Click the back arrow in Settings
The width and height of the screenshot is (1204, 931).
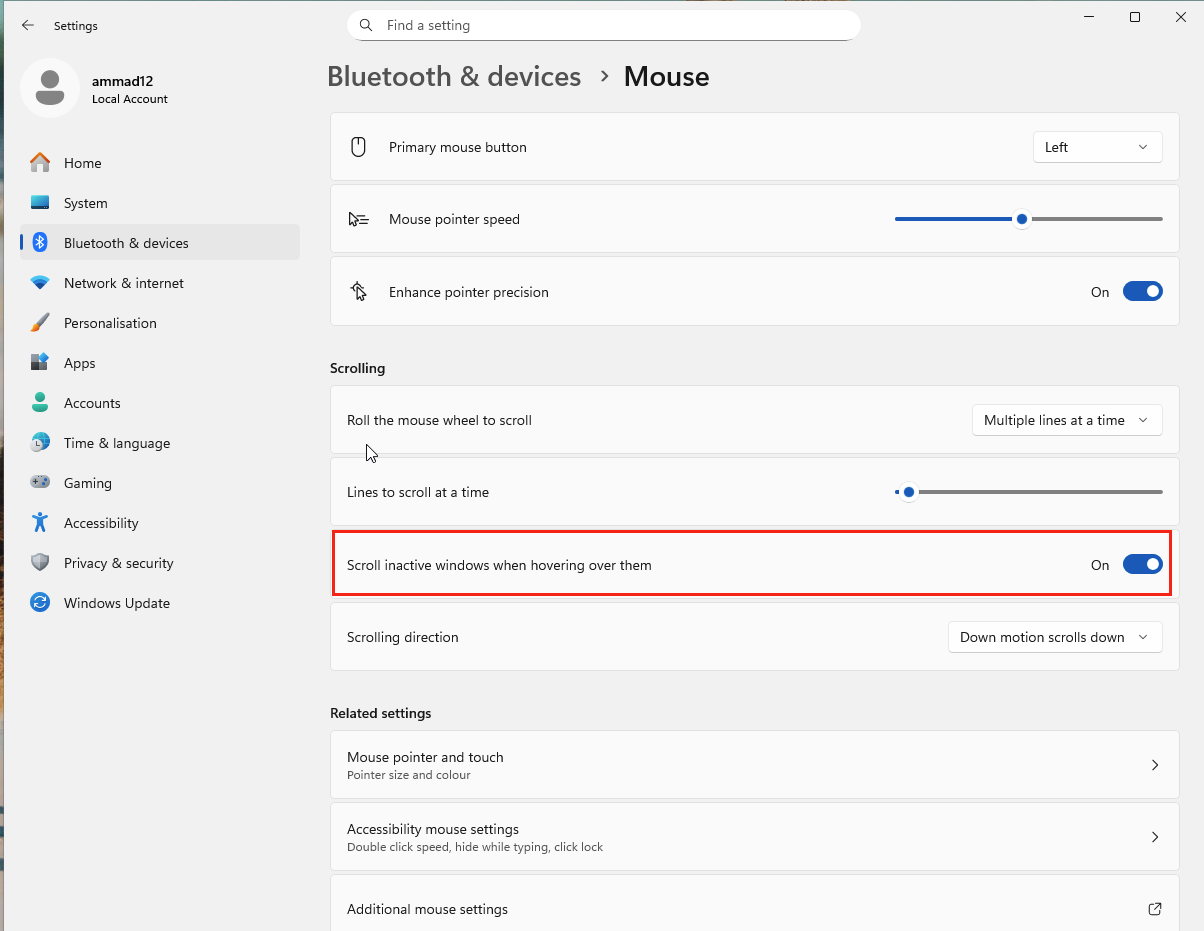pos(28,25)
